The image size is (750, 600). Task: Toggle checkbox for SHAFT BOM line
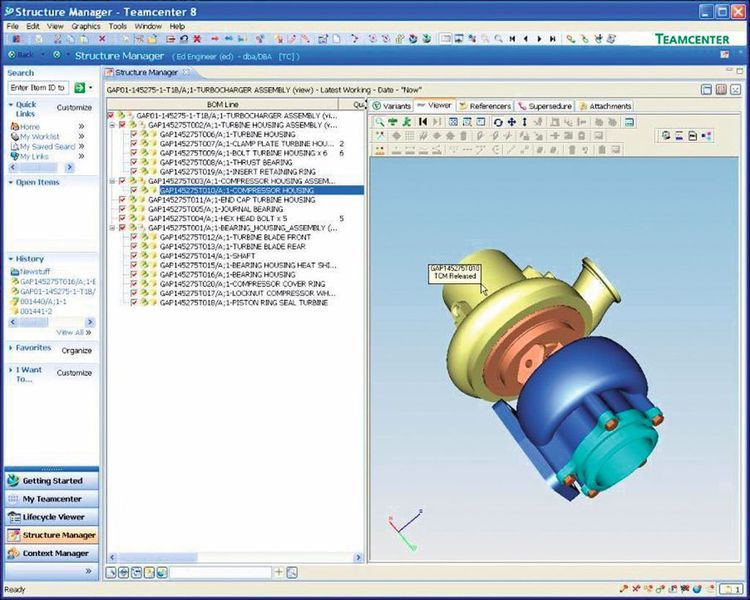(x=134, y=255)
